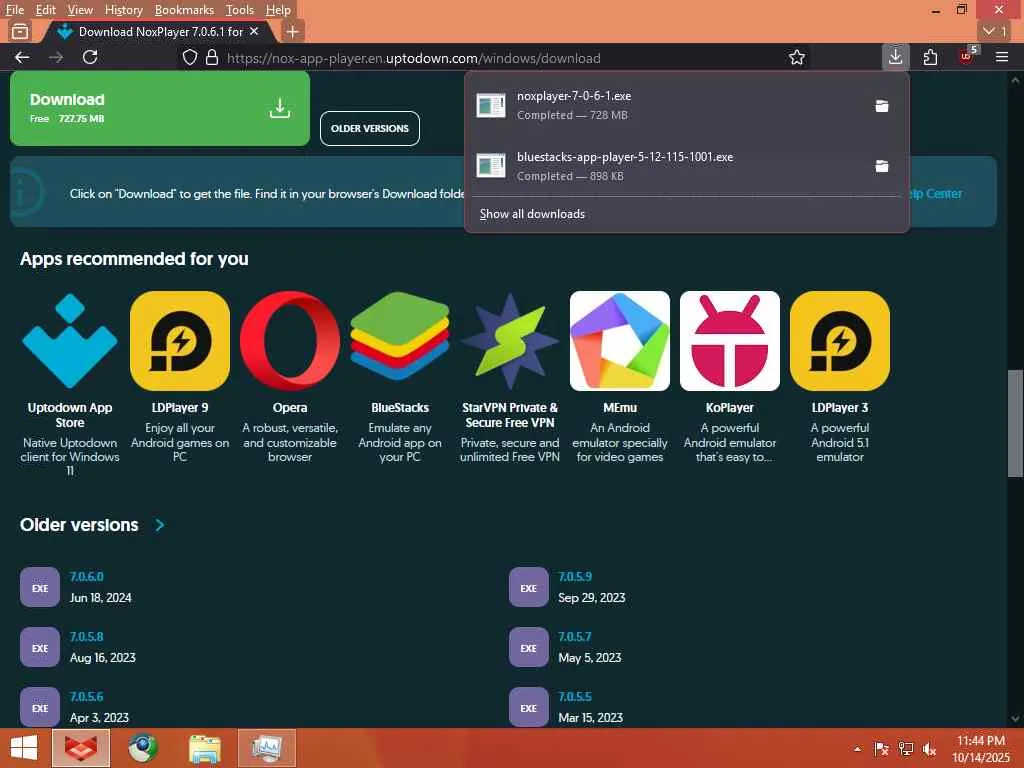Screen dimensions: 1024x768
Task: Open the KoPlayer app icon
Action: pyautogui.click(x=729, y=341)
